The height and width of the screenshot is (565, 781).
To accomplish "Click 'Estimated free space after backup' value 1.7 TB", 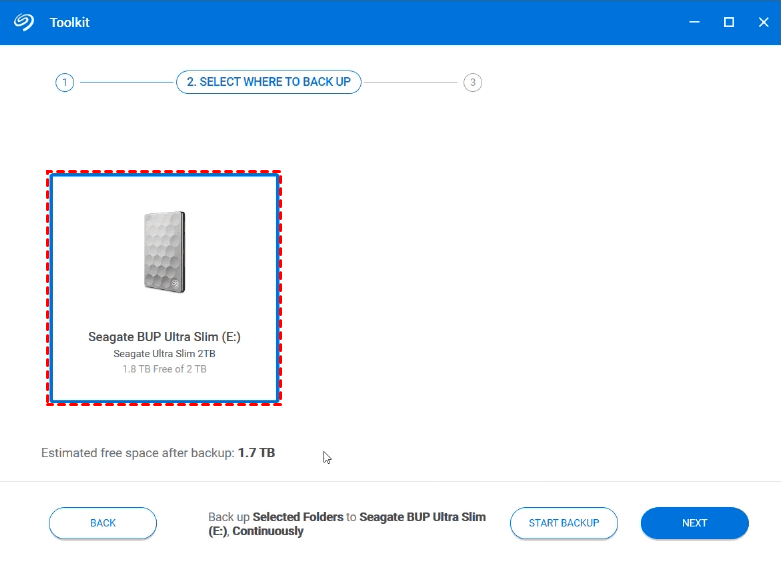I will point(257,453).
